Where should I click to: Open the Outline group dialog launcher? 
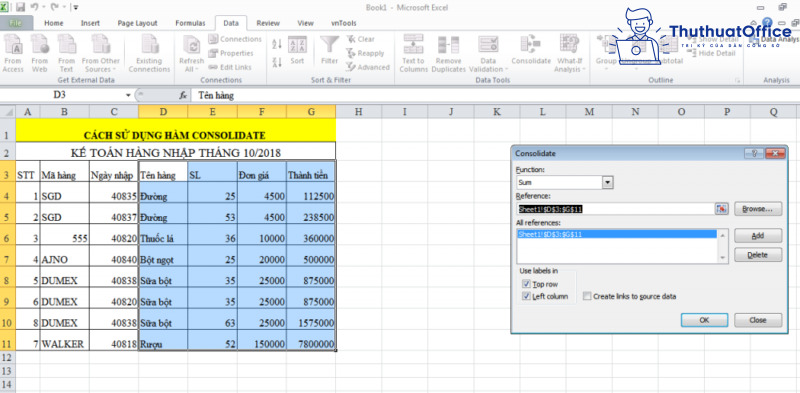click(737, 80)
